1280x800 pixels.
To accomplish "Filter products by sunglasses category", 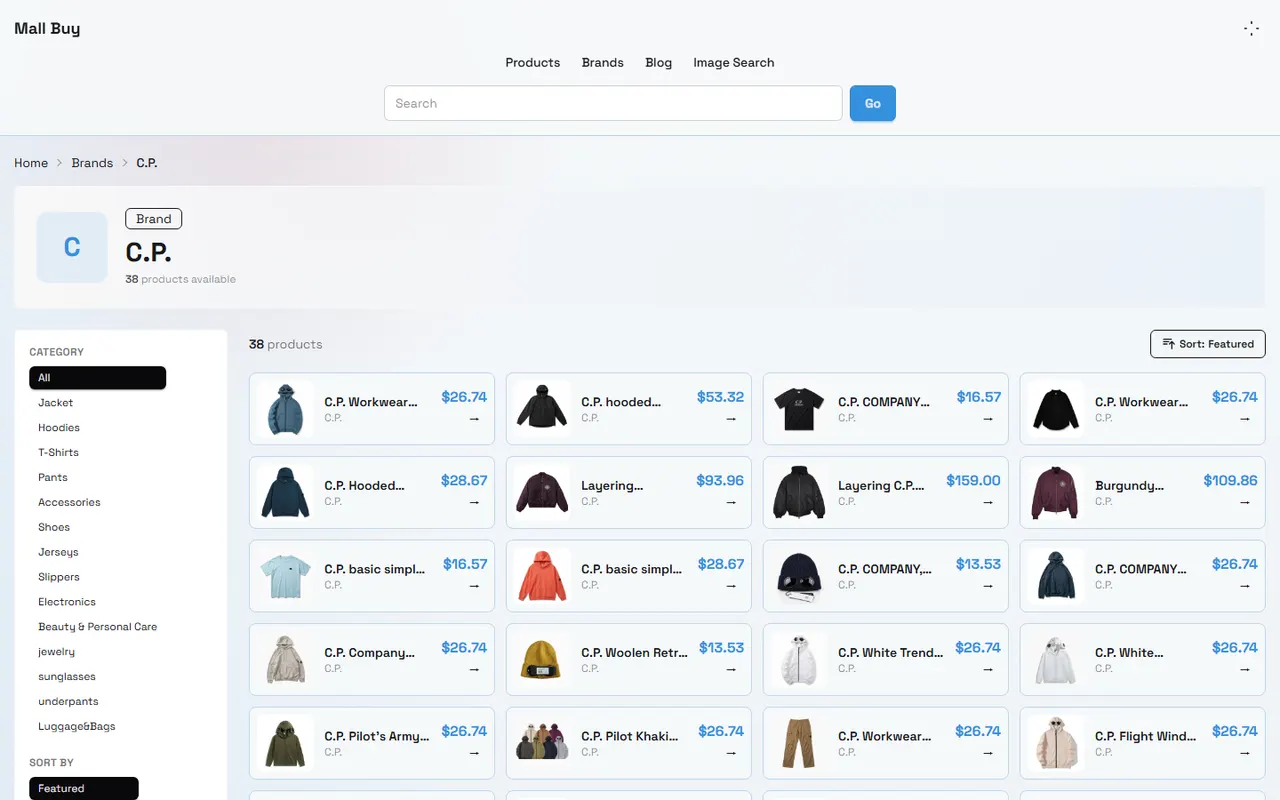I will (x=98, y=677).
